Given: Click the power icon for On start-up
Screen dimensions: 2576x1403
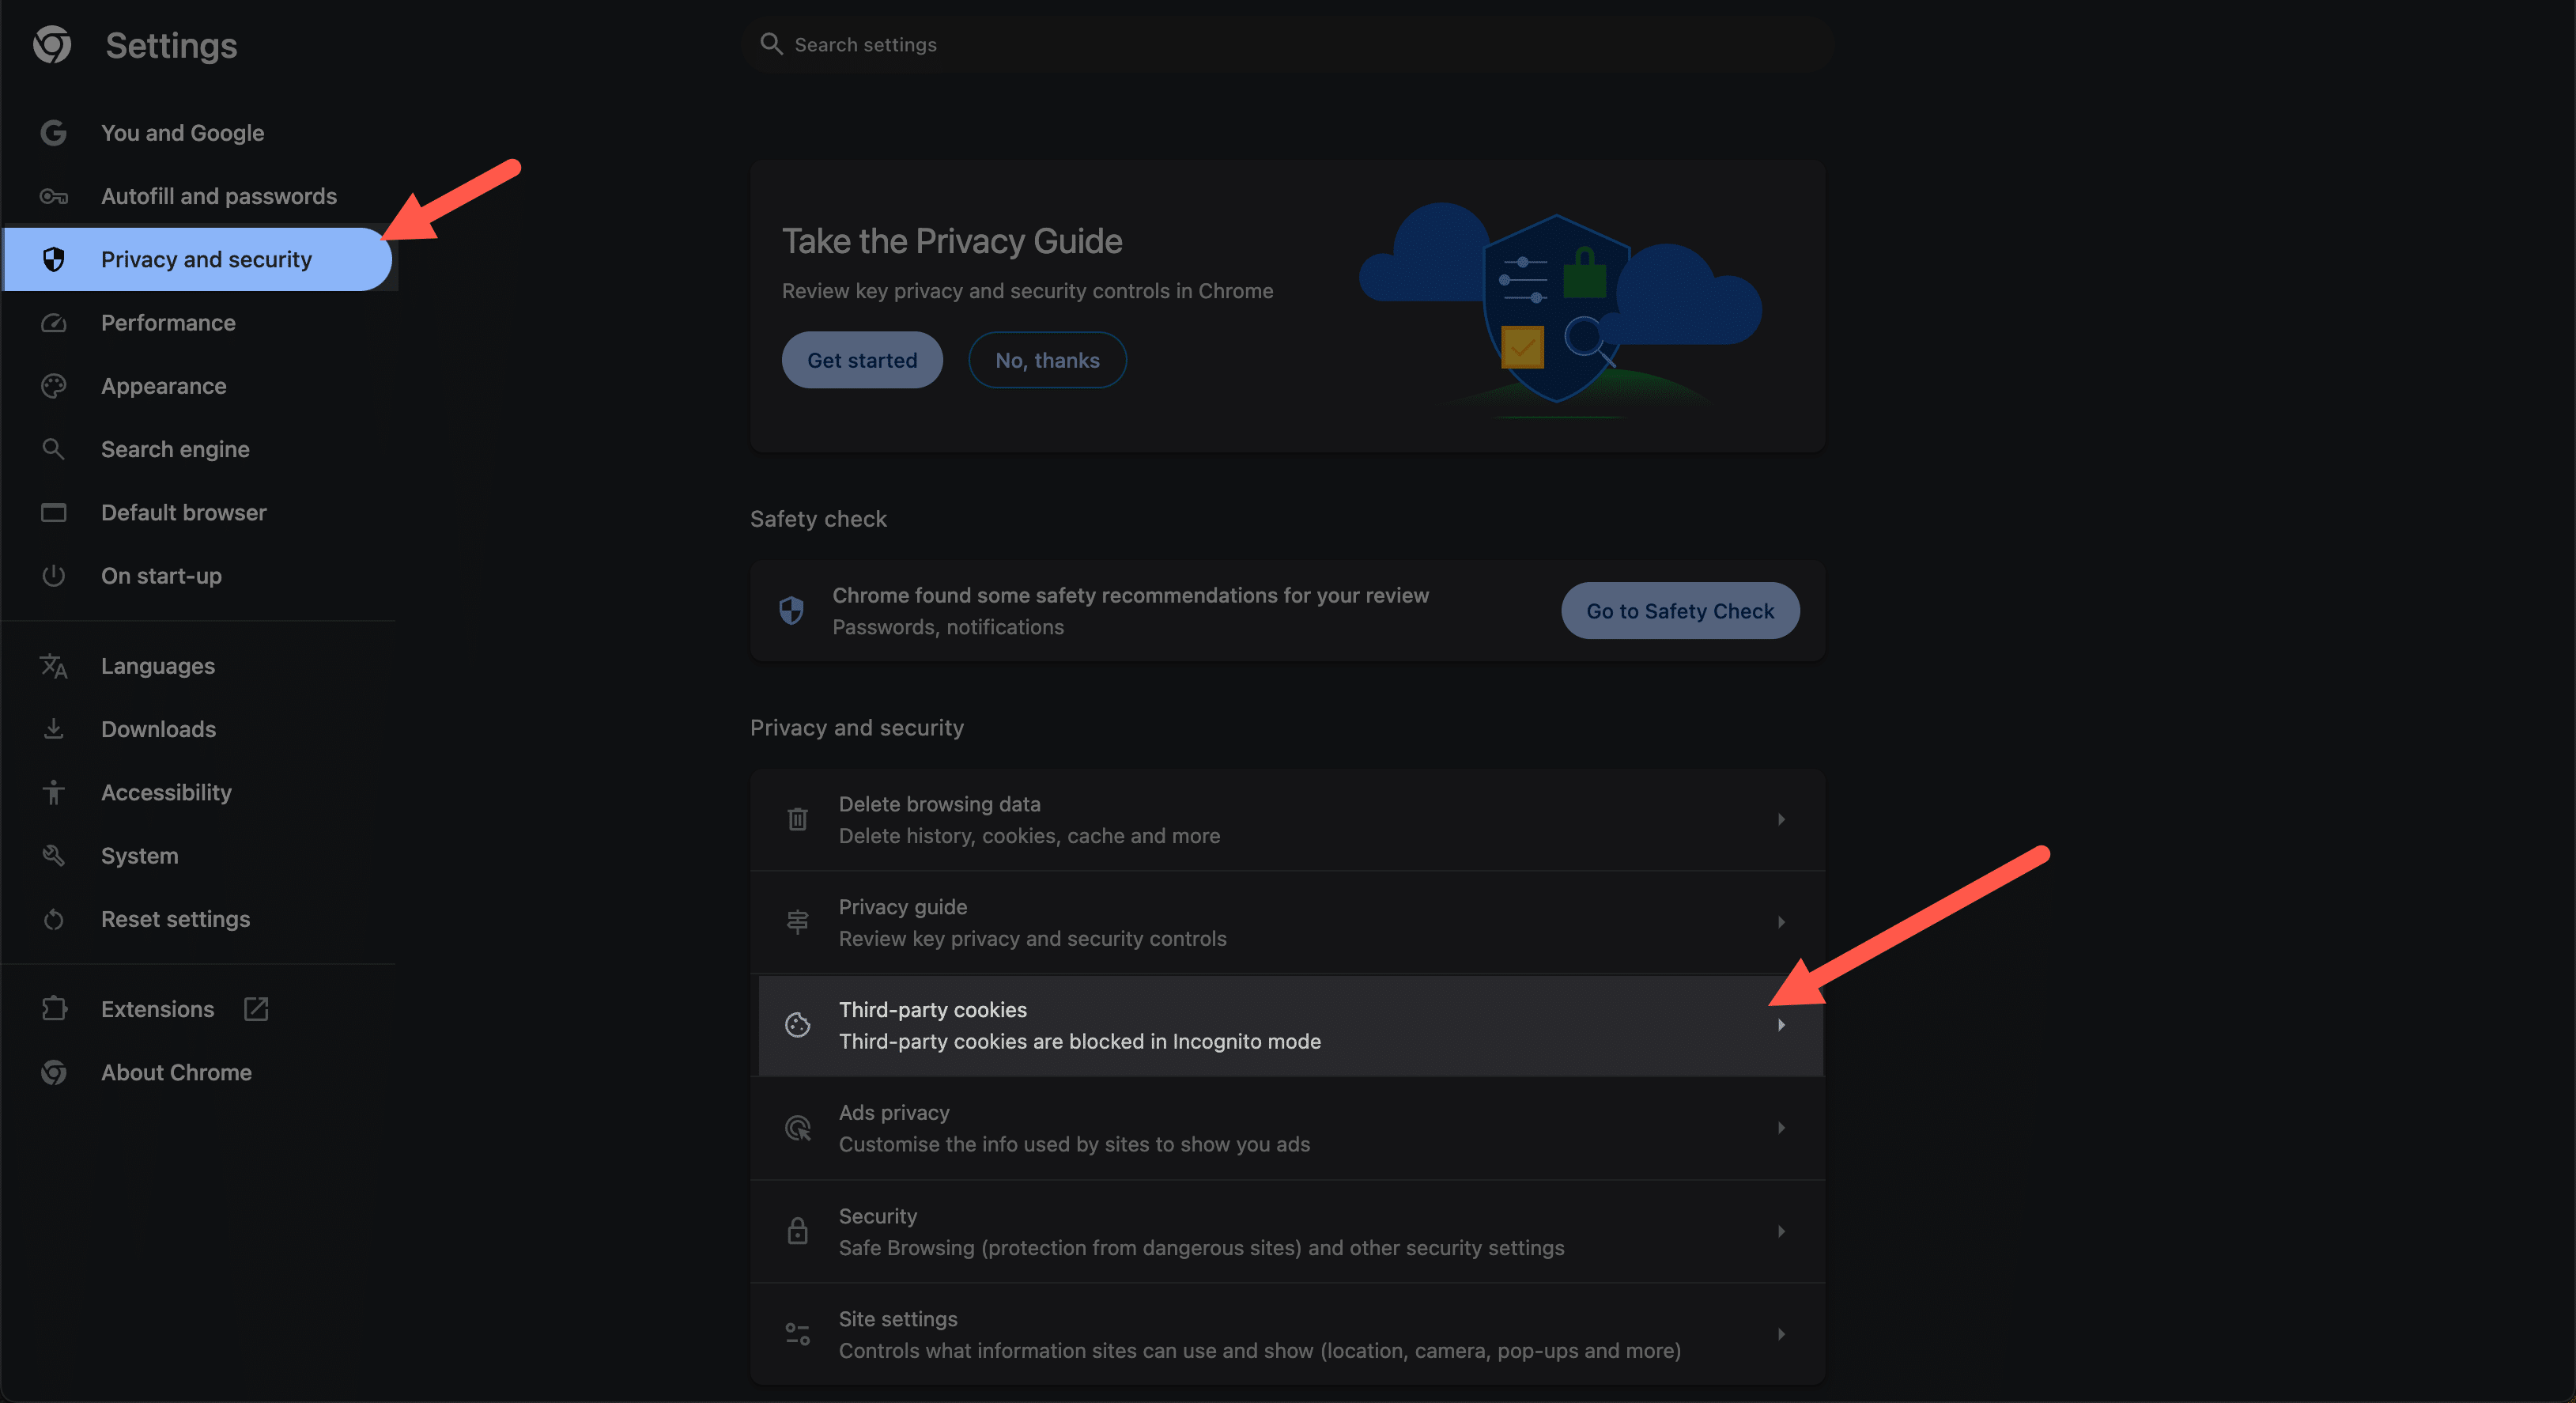Looking at the screenshot, I should pyautogui.click(x=53, y=575).
